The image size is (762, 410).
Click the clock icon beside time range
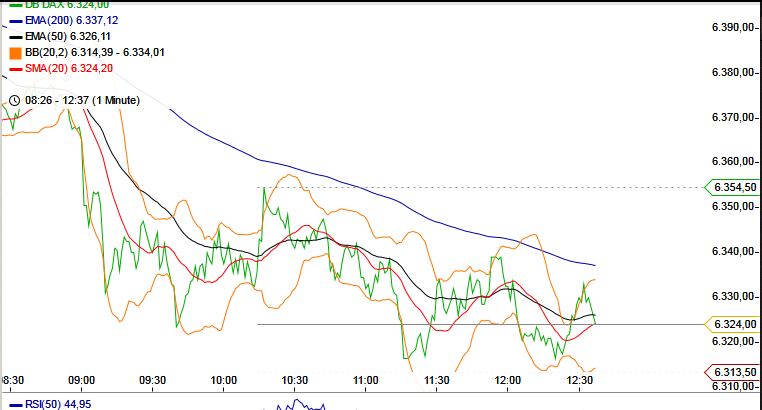15,101
